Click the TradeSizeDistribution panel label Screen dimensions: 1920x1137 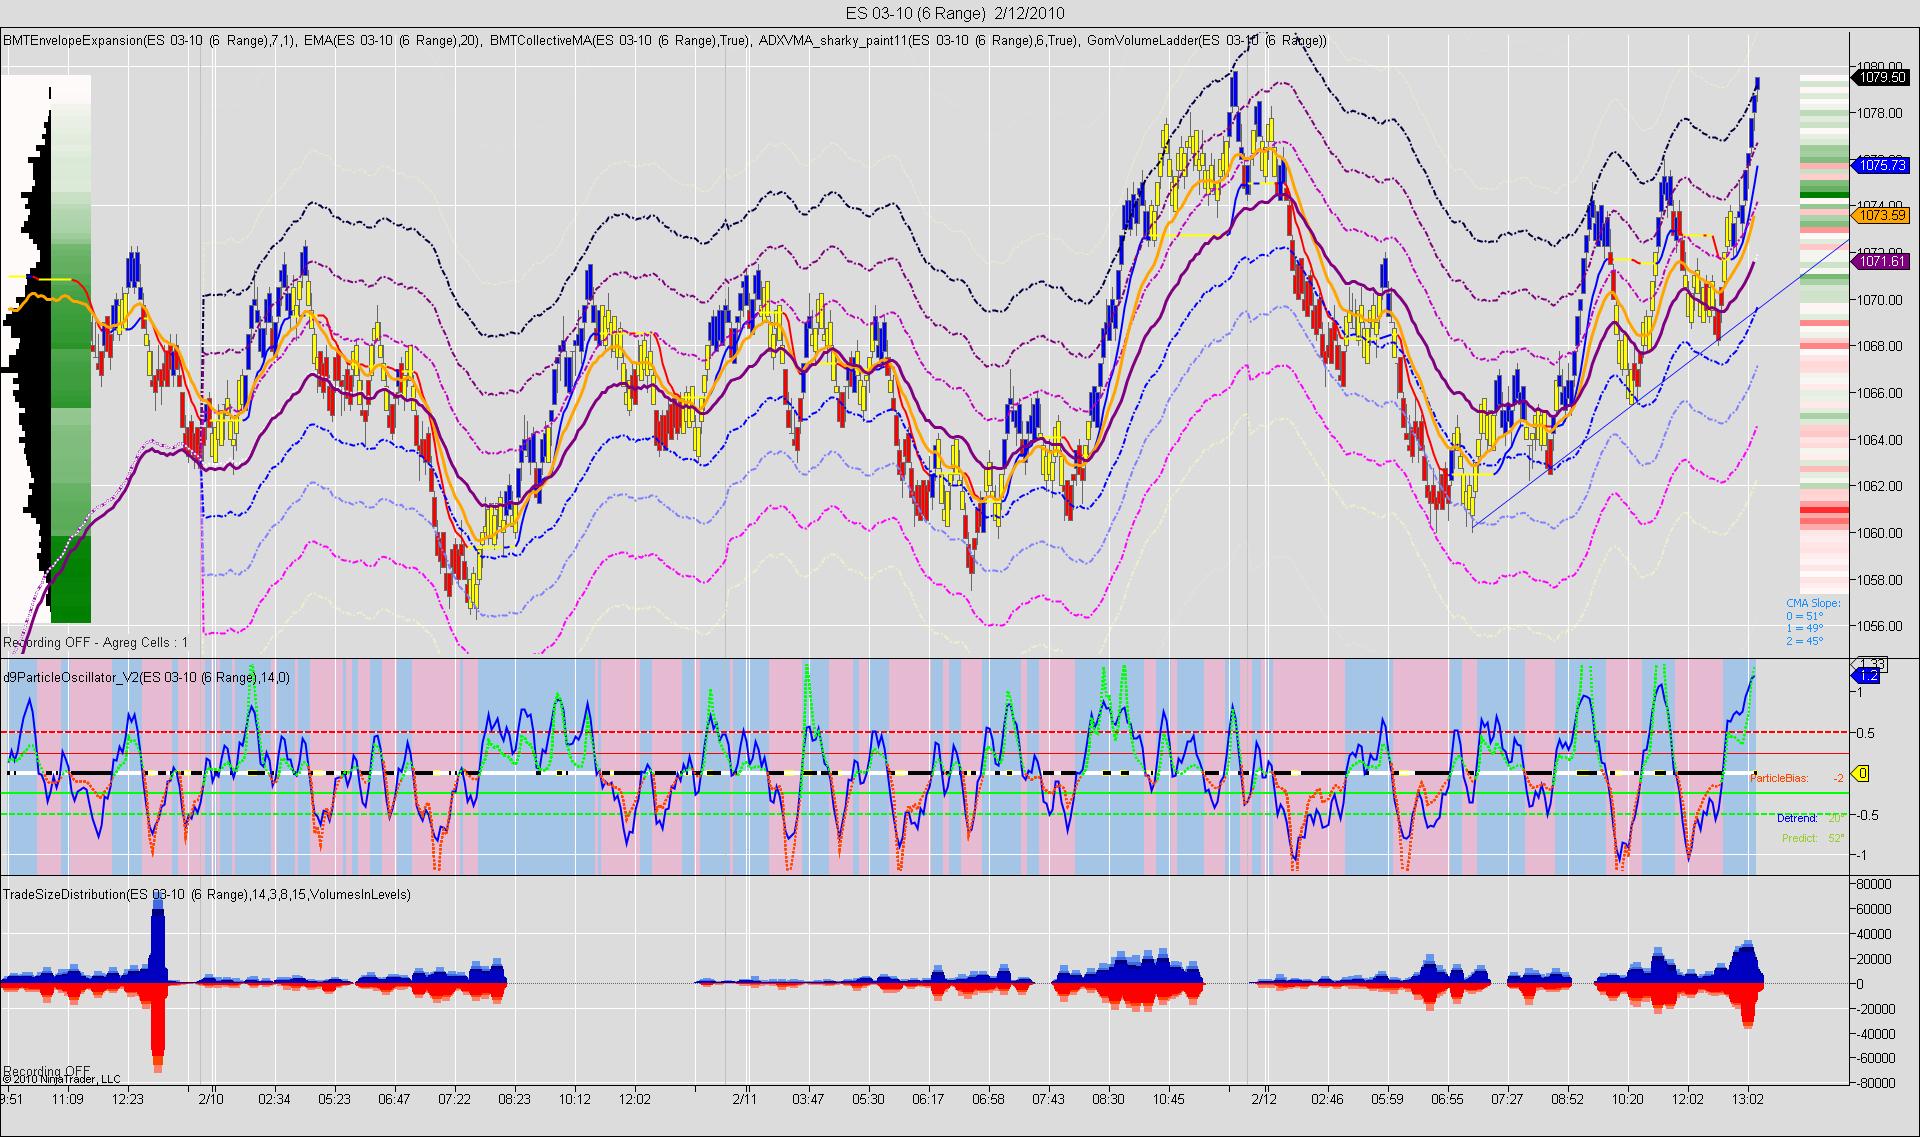(207, 894)
